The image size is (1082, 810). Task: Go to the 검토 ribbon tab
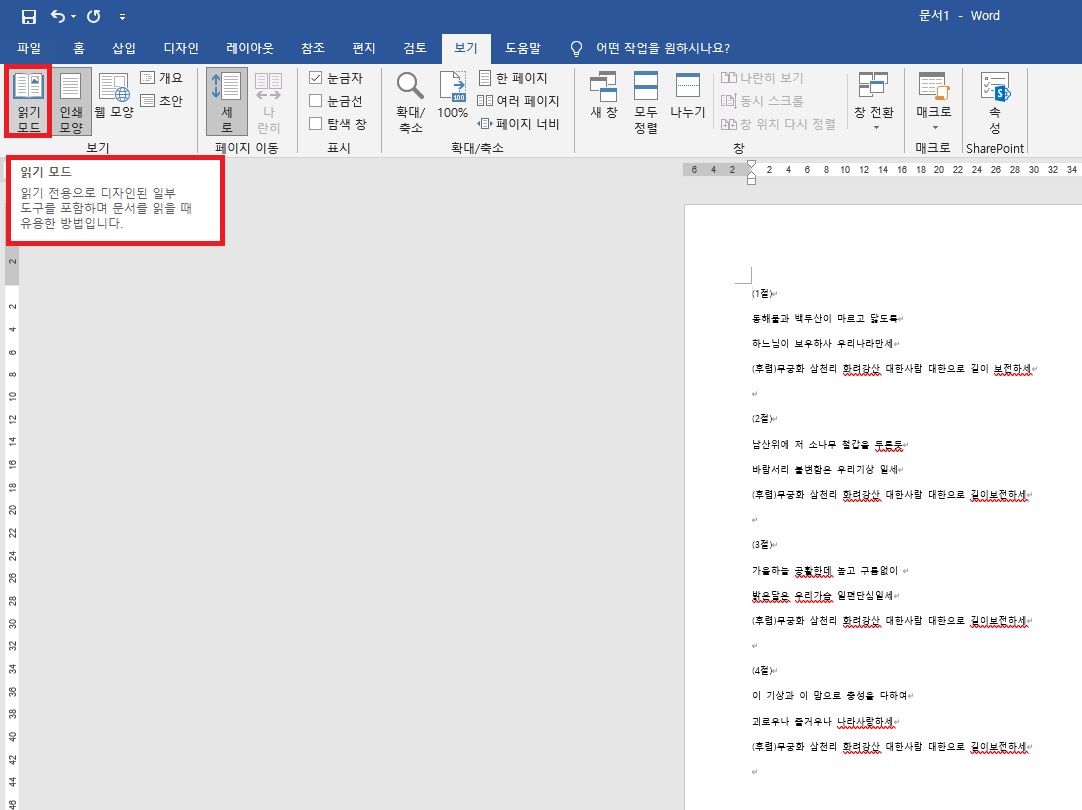415,48
